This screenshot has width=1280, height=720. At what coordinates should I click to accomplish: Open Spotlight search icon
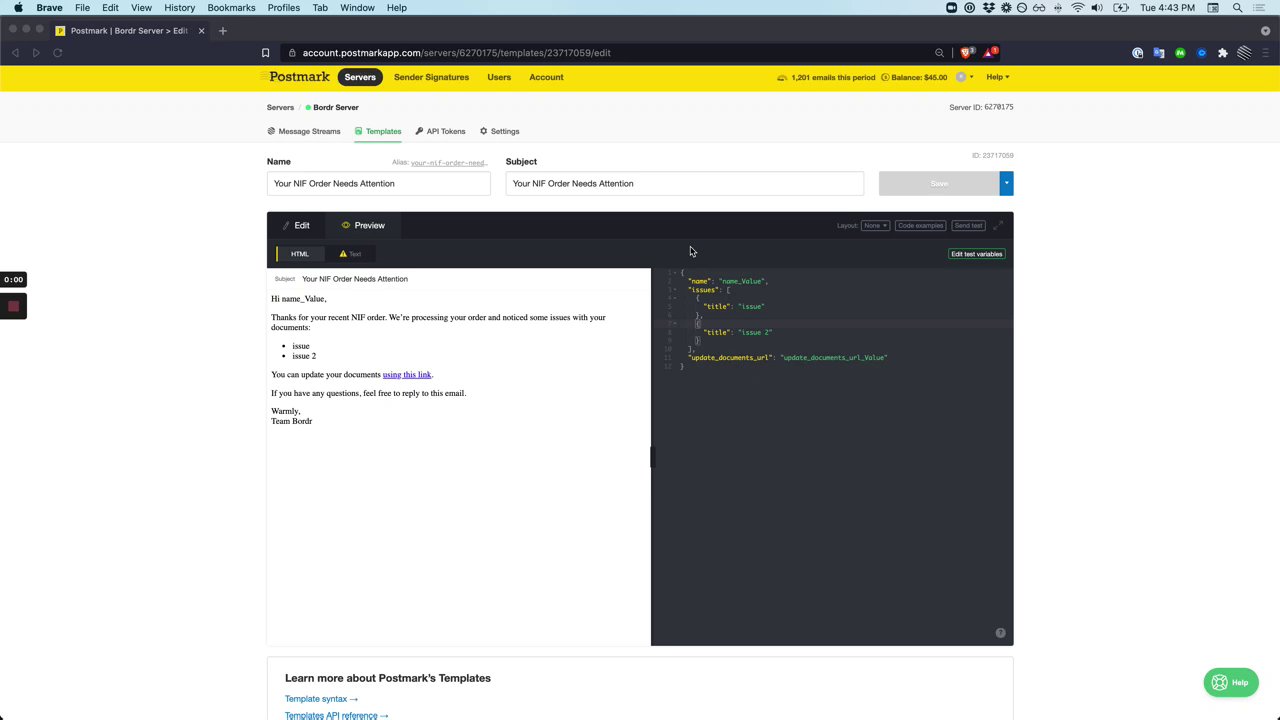click(x=1237, y=8)
